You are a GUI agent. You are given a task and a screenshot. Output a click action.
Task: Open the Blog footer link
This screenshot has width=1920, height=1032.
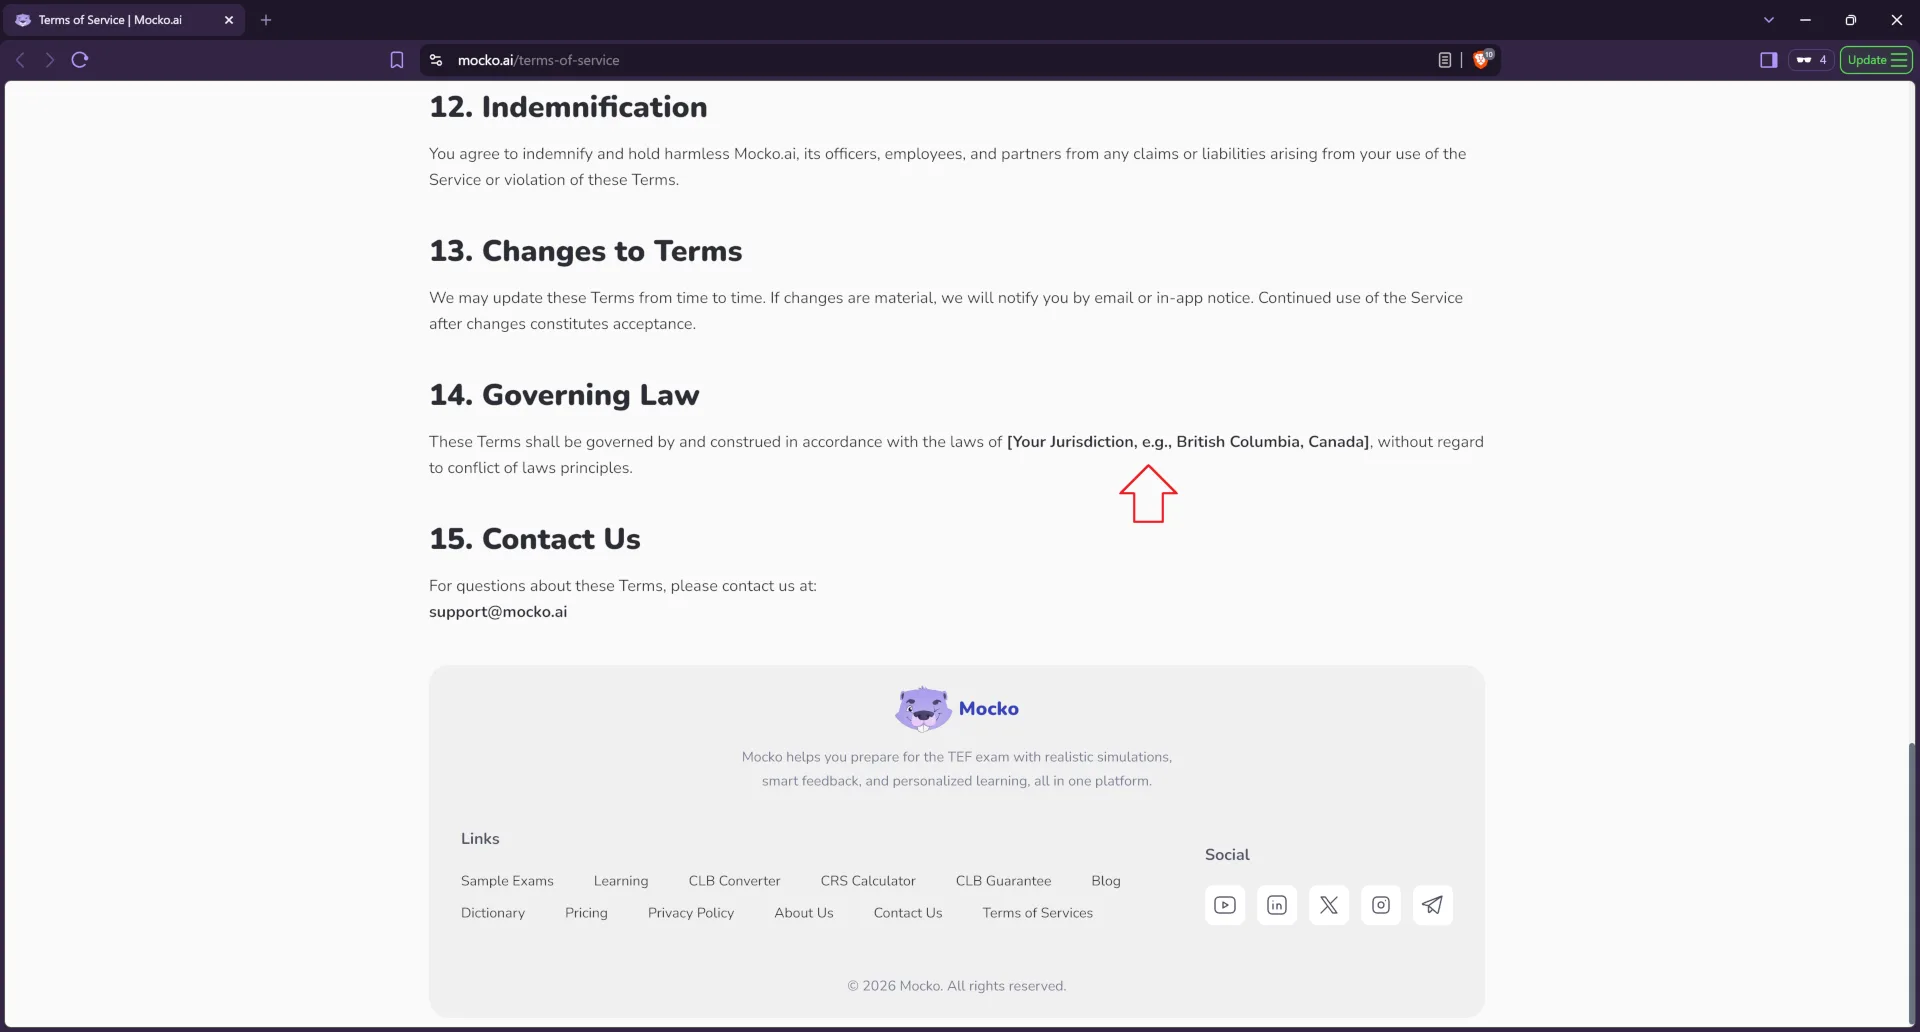coord(1105,881)
